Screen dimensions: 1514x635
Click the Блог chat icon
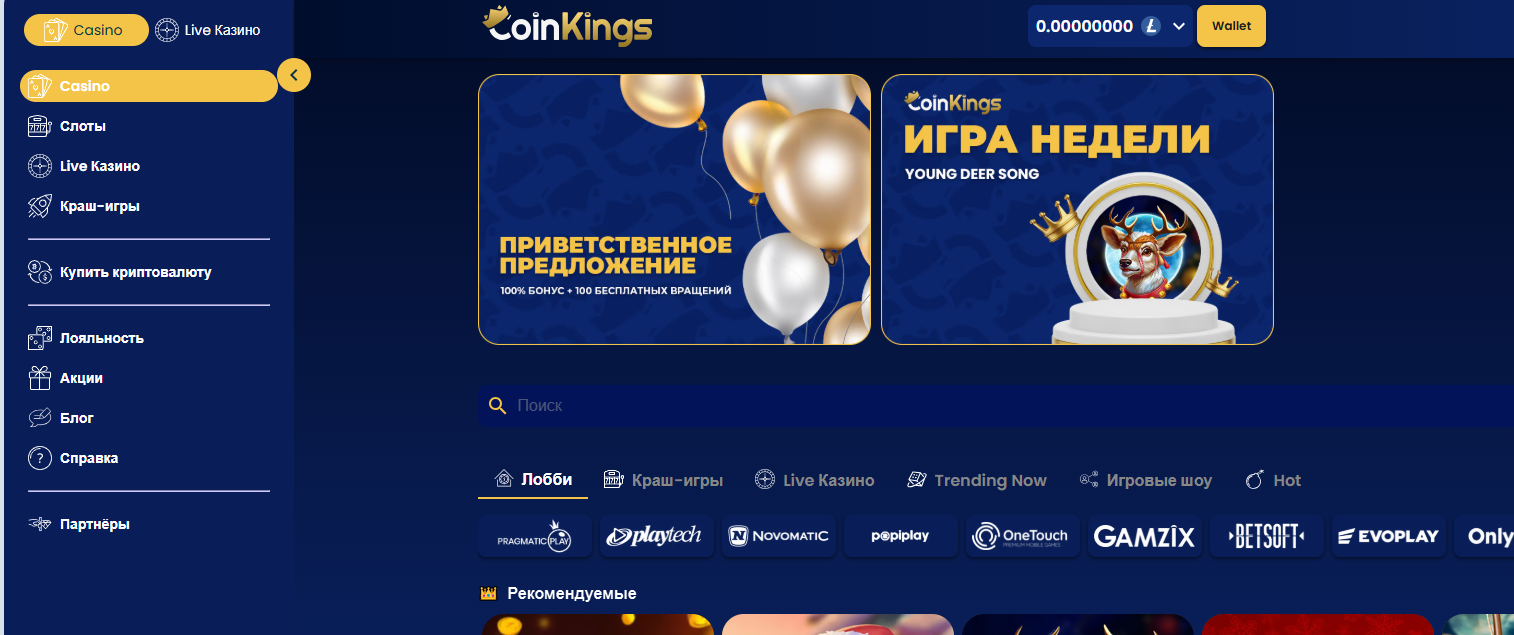coord(39,418)
